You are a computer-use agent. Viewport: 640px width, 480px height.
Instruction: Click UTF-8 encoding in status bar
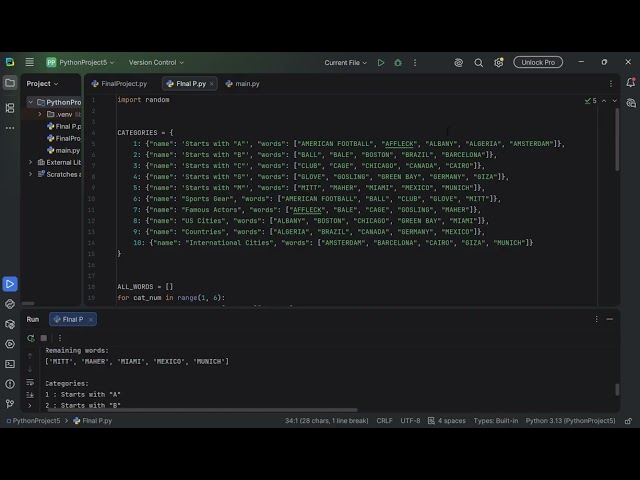(410, 421)
